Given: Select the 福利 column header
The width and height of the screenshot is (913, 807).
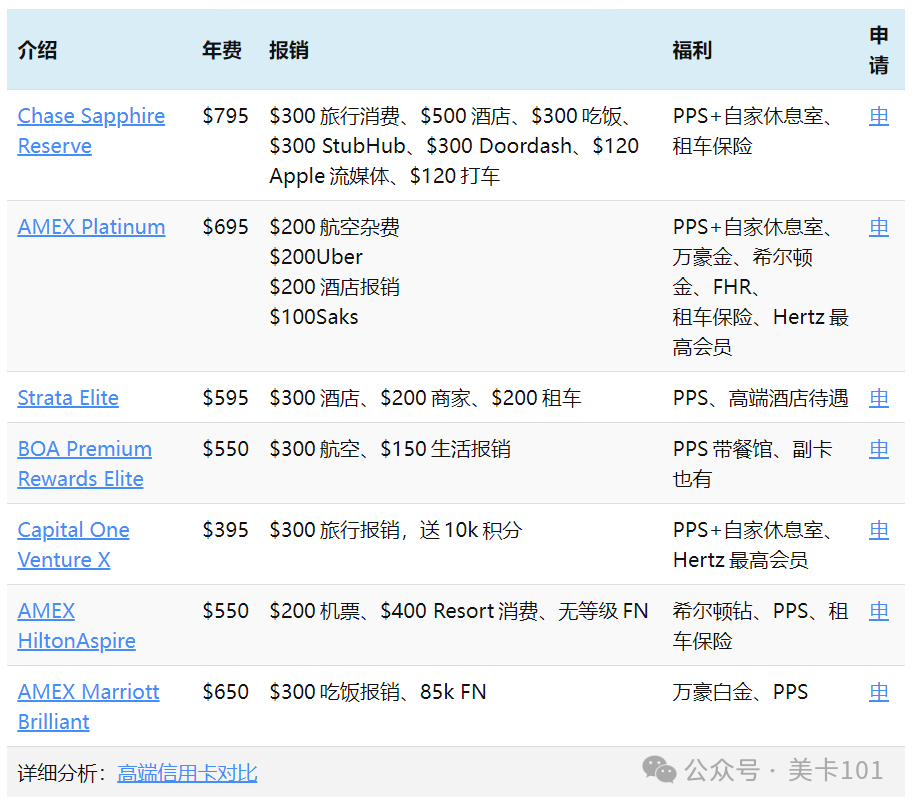Looking at the screenshot, I should pyautogui.click(x=692, y=50).
